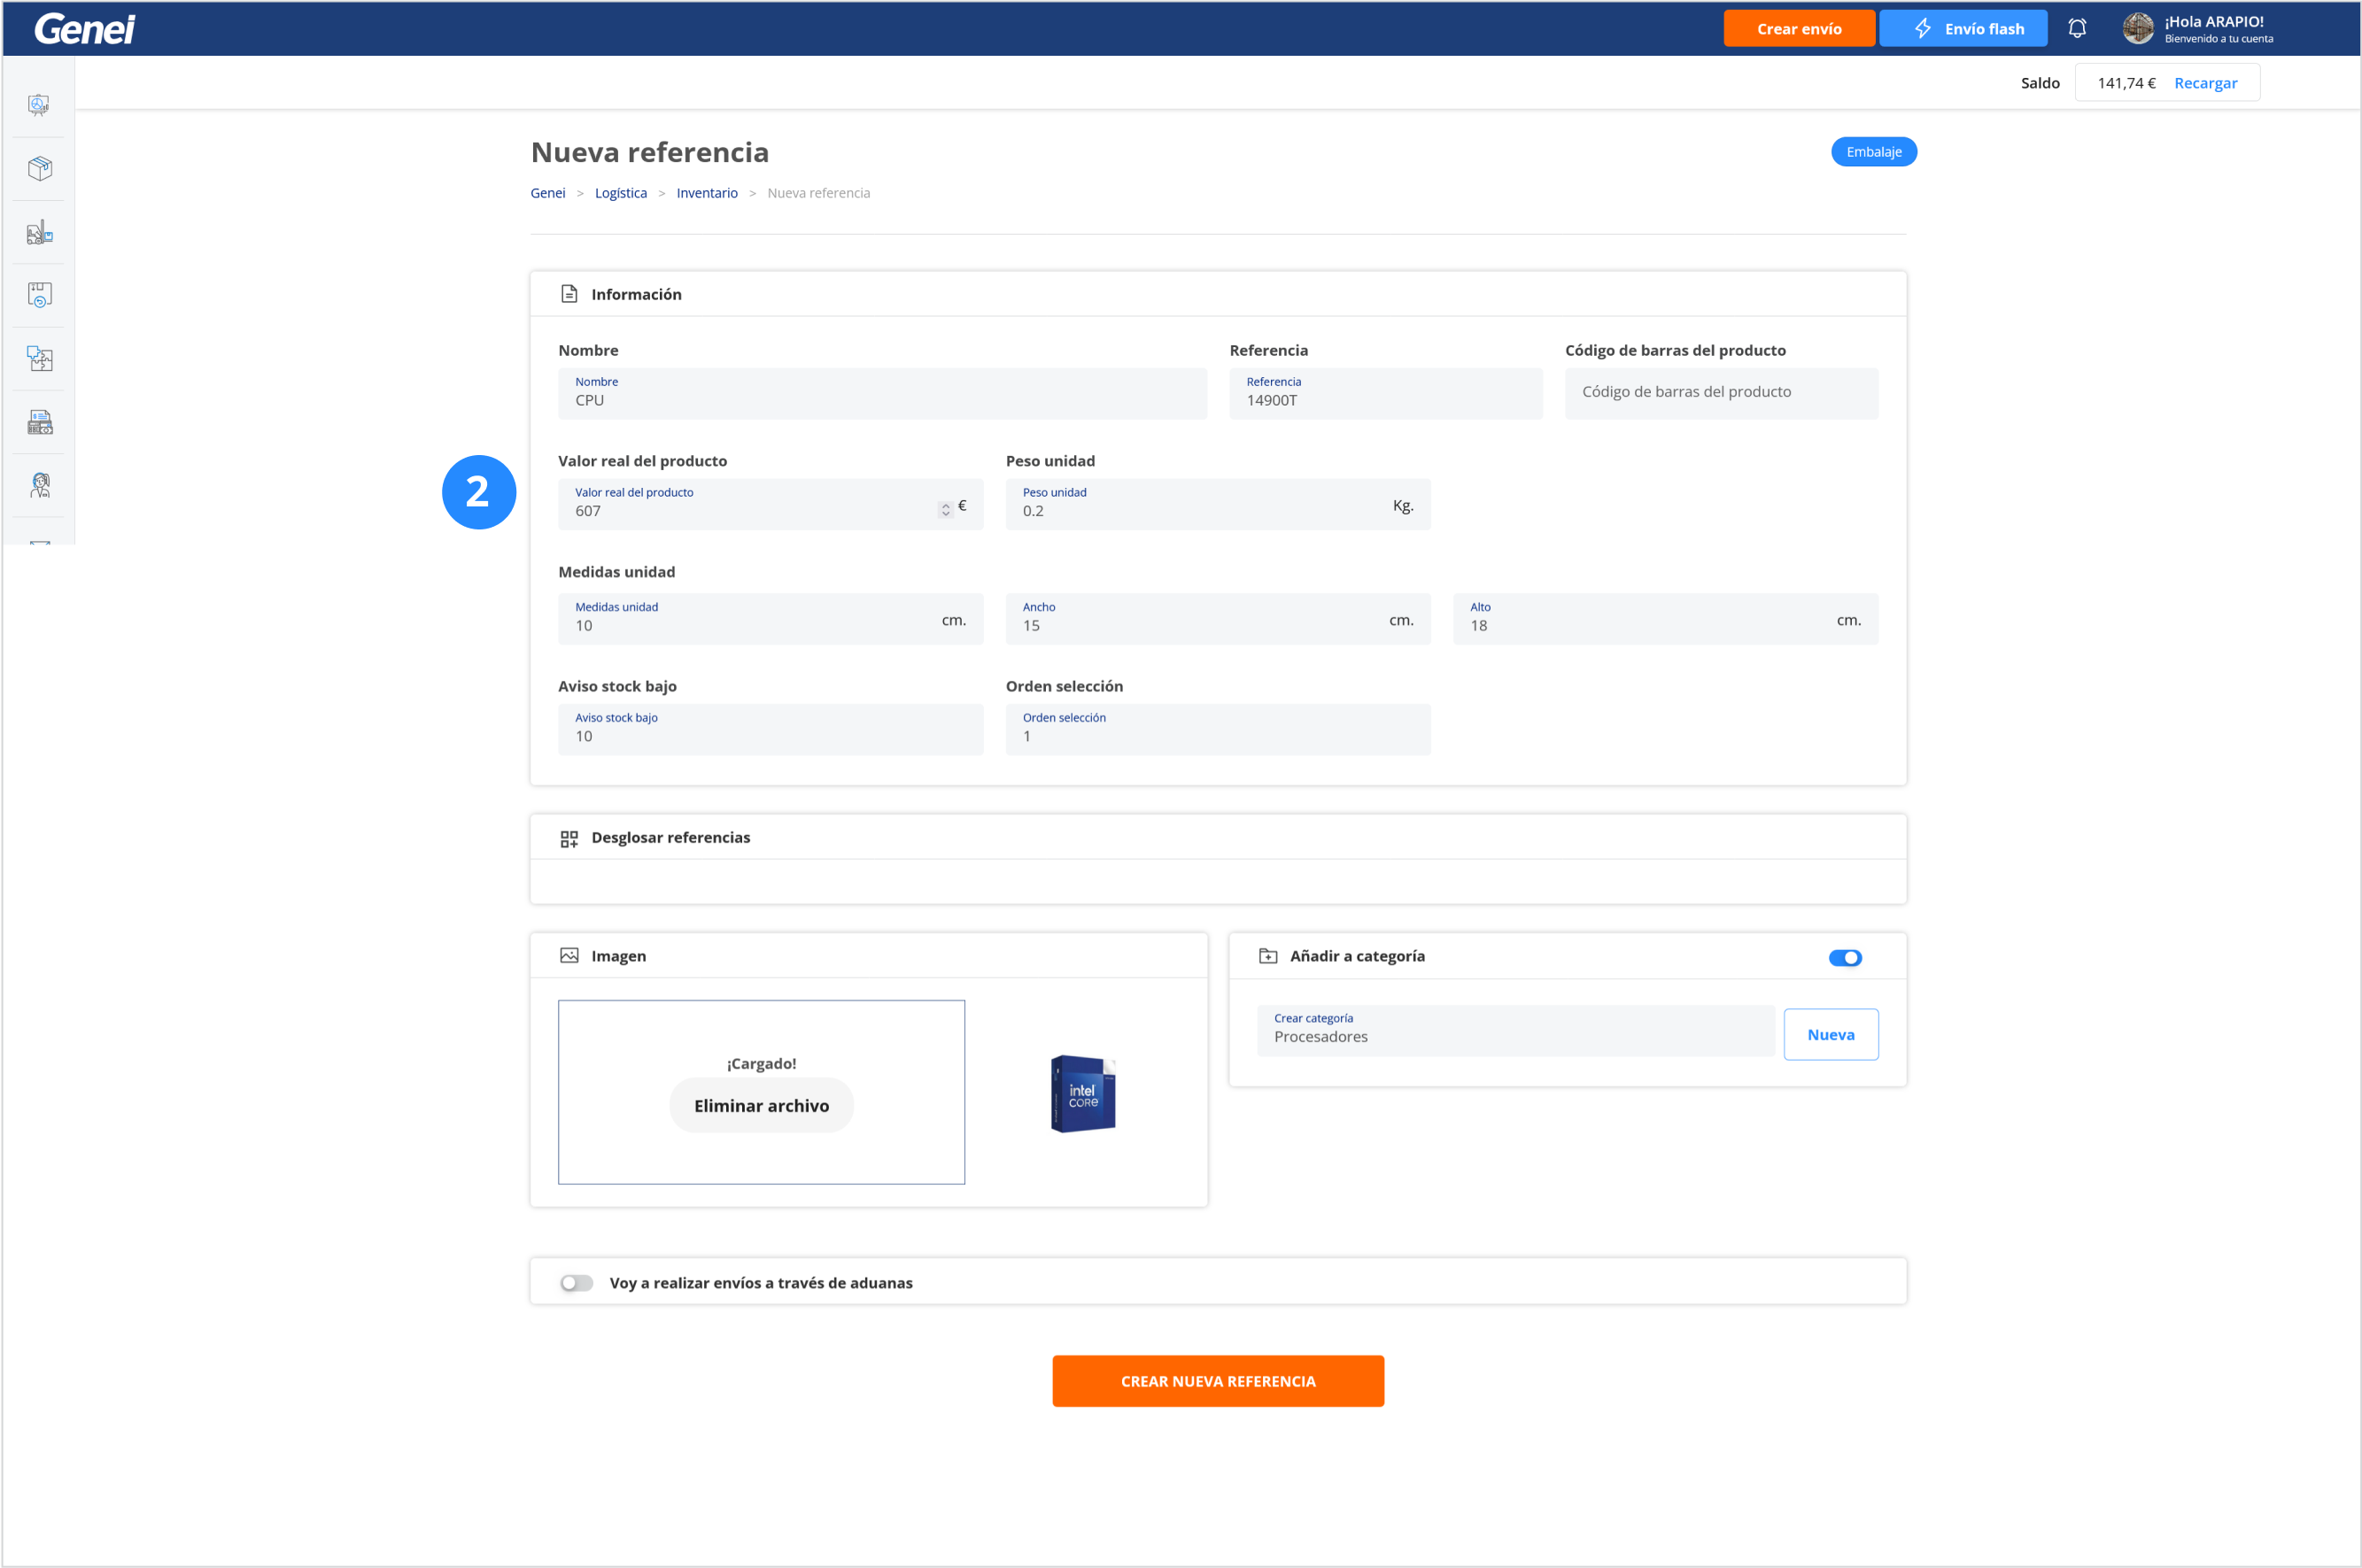Viewport: 2362px width, 1568px height.
Task: Click the Código de barras input field
Action: point(1720,392)
